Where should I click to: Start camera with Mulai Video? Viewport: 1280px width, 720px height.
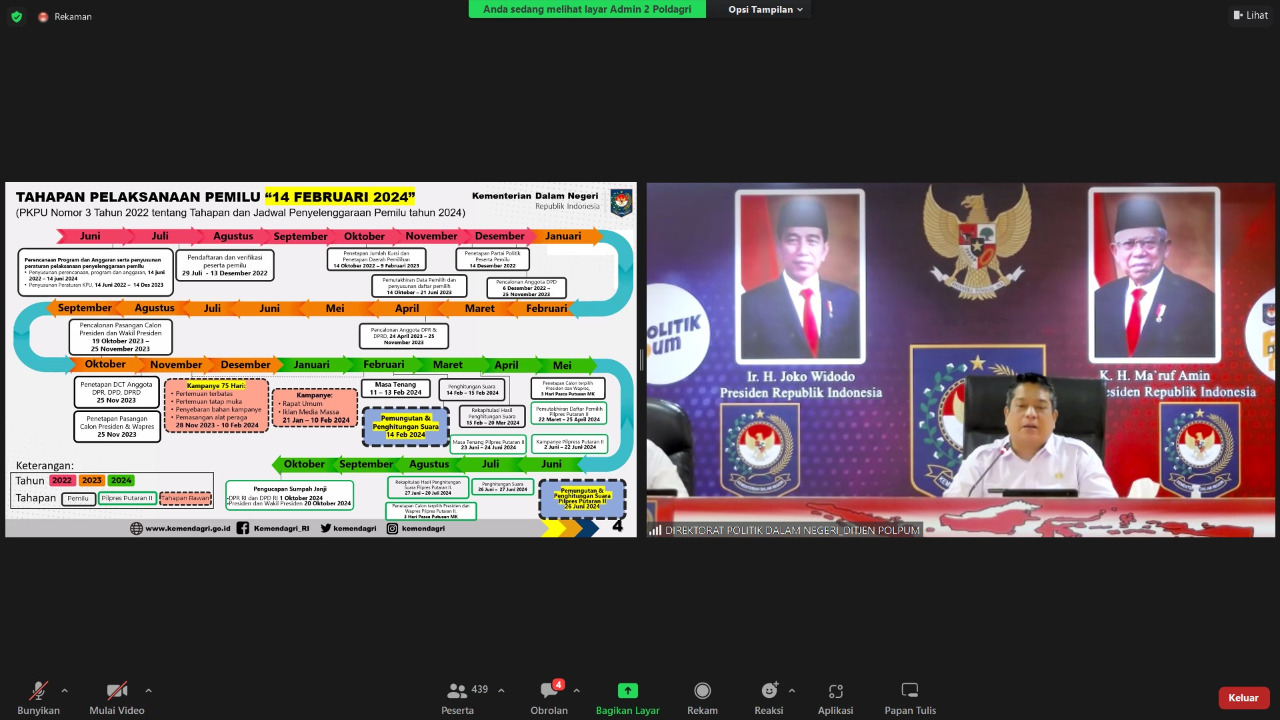117,698
